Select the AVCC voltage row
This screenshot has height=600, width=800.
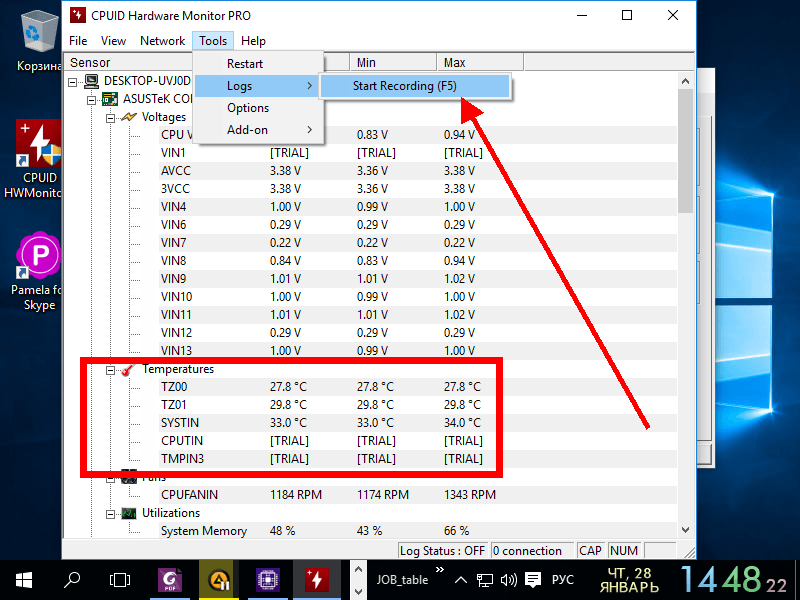pos(418,171)
